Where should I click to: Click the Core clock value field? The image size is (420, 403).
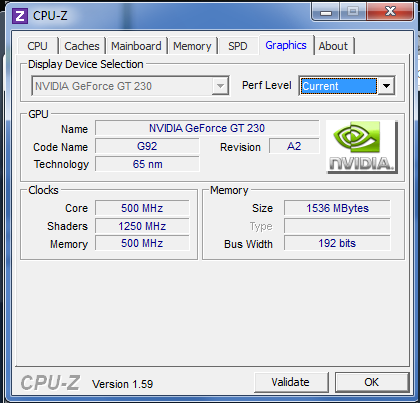point(142,208)
